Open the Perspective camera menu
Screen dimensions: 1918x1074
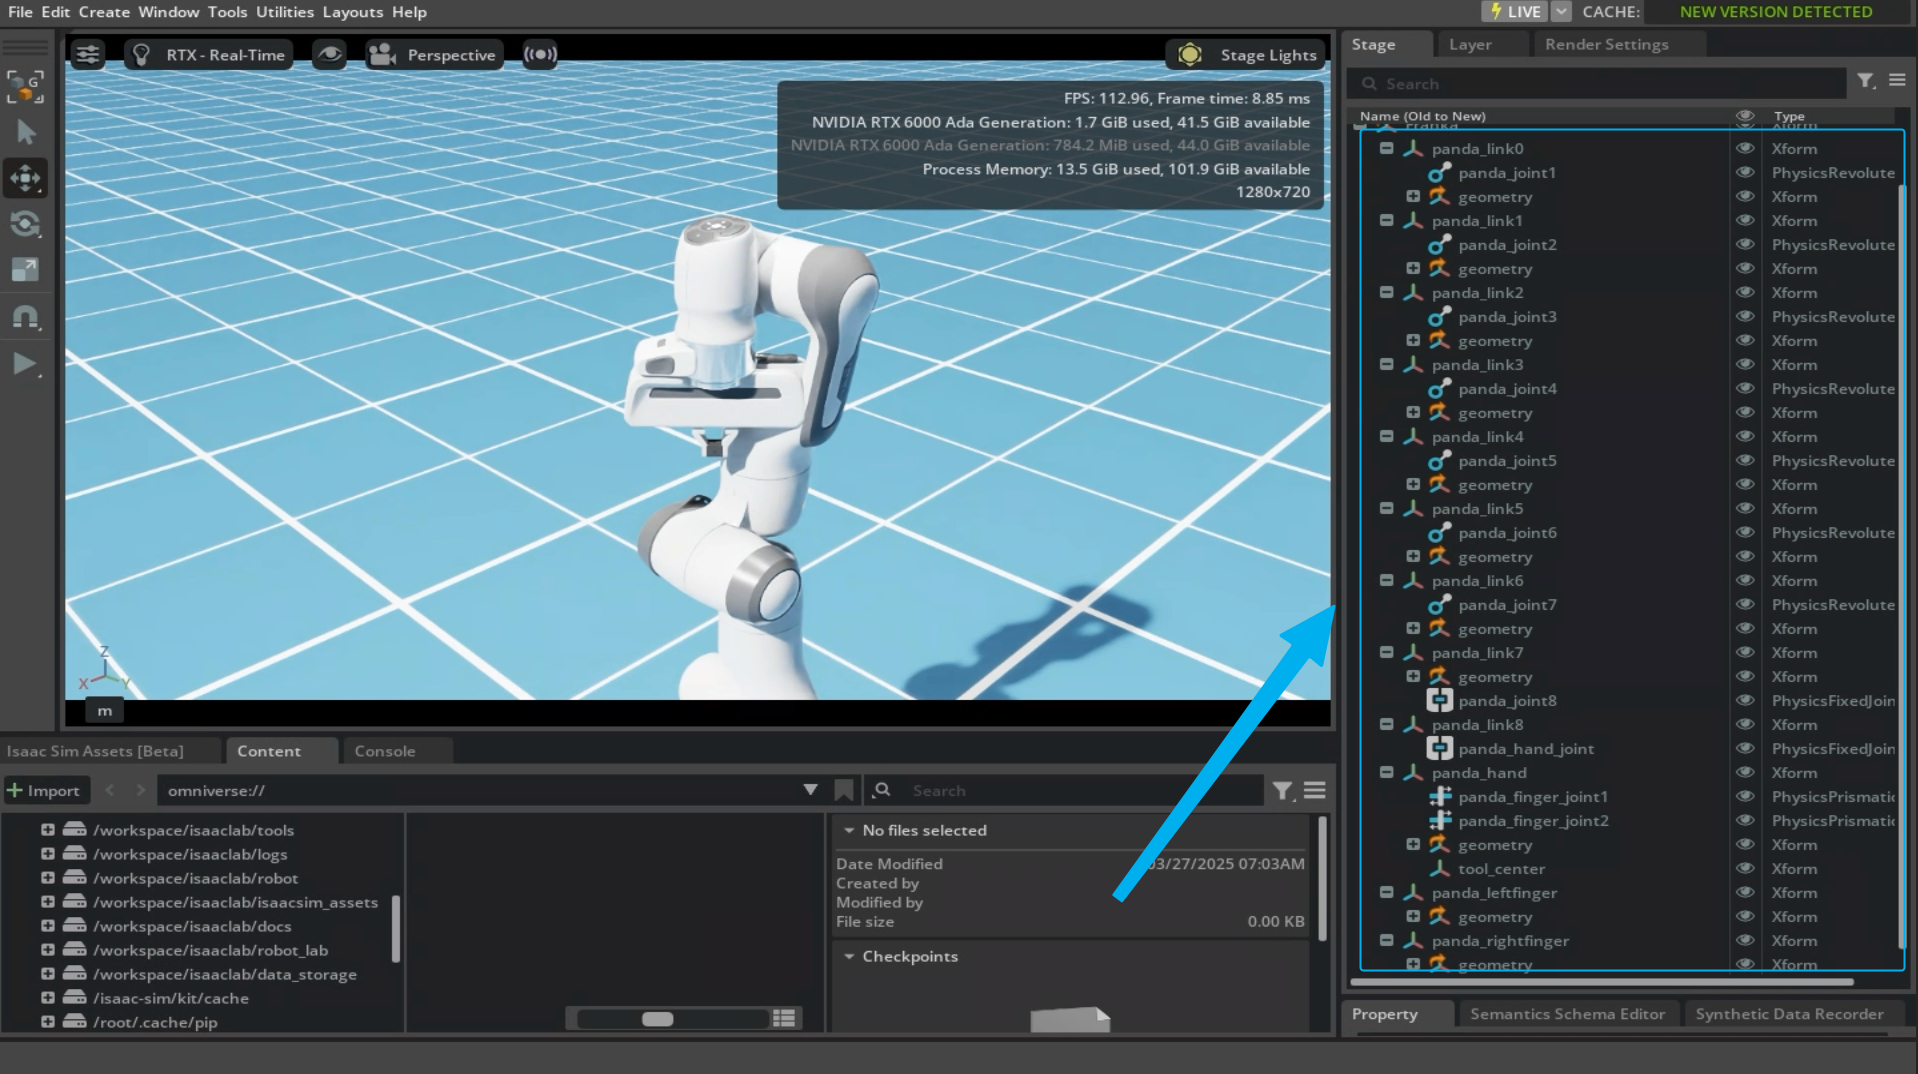tap(433, 55)
